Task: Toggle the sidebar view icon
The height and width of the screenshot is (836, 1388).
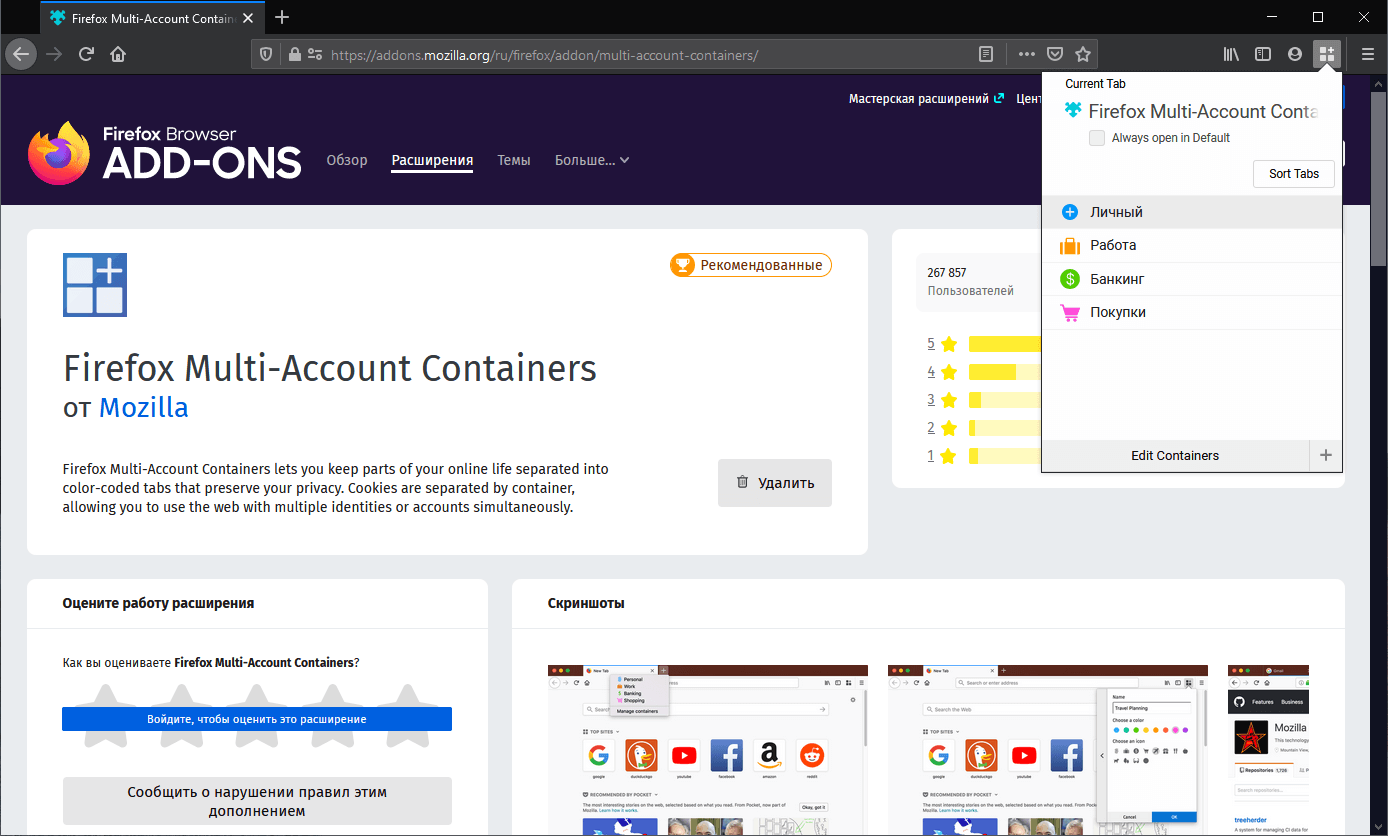Action: 1263,54
